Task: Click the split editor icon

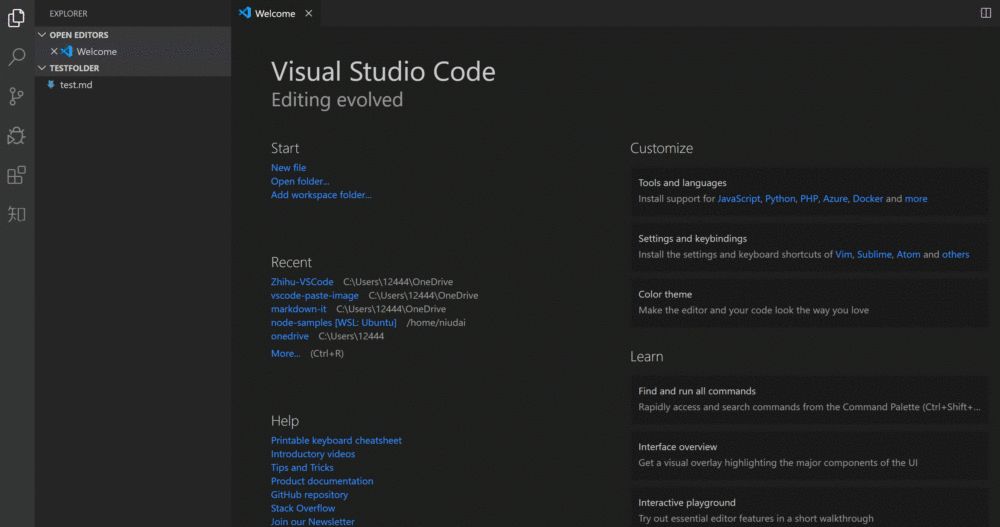Action: point(986,13)
